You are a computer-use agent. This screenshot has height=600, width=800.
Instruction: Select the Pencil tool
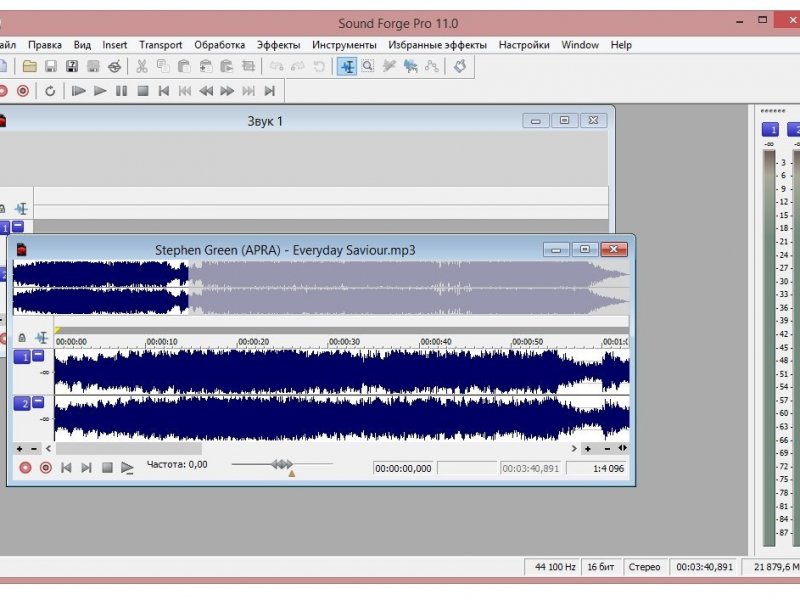click(389, 66)
